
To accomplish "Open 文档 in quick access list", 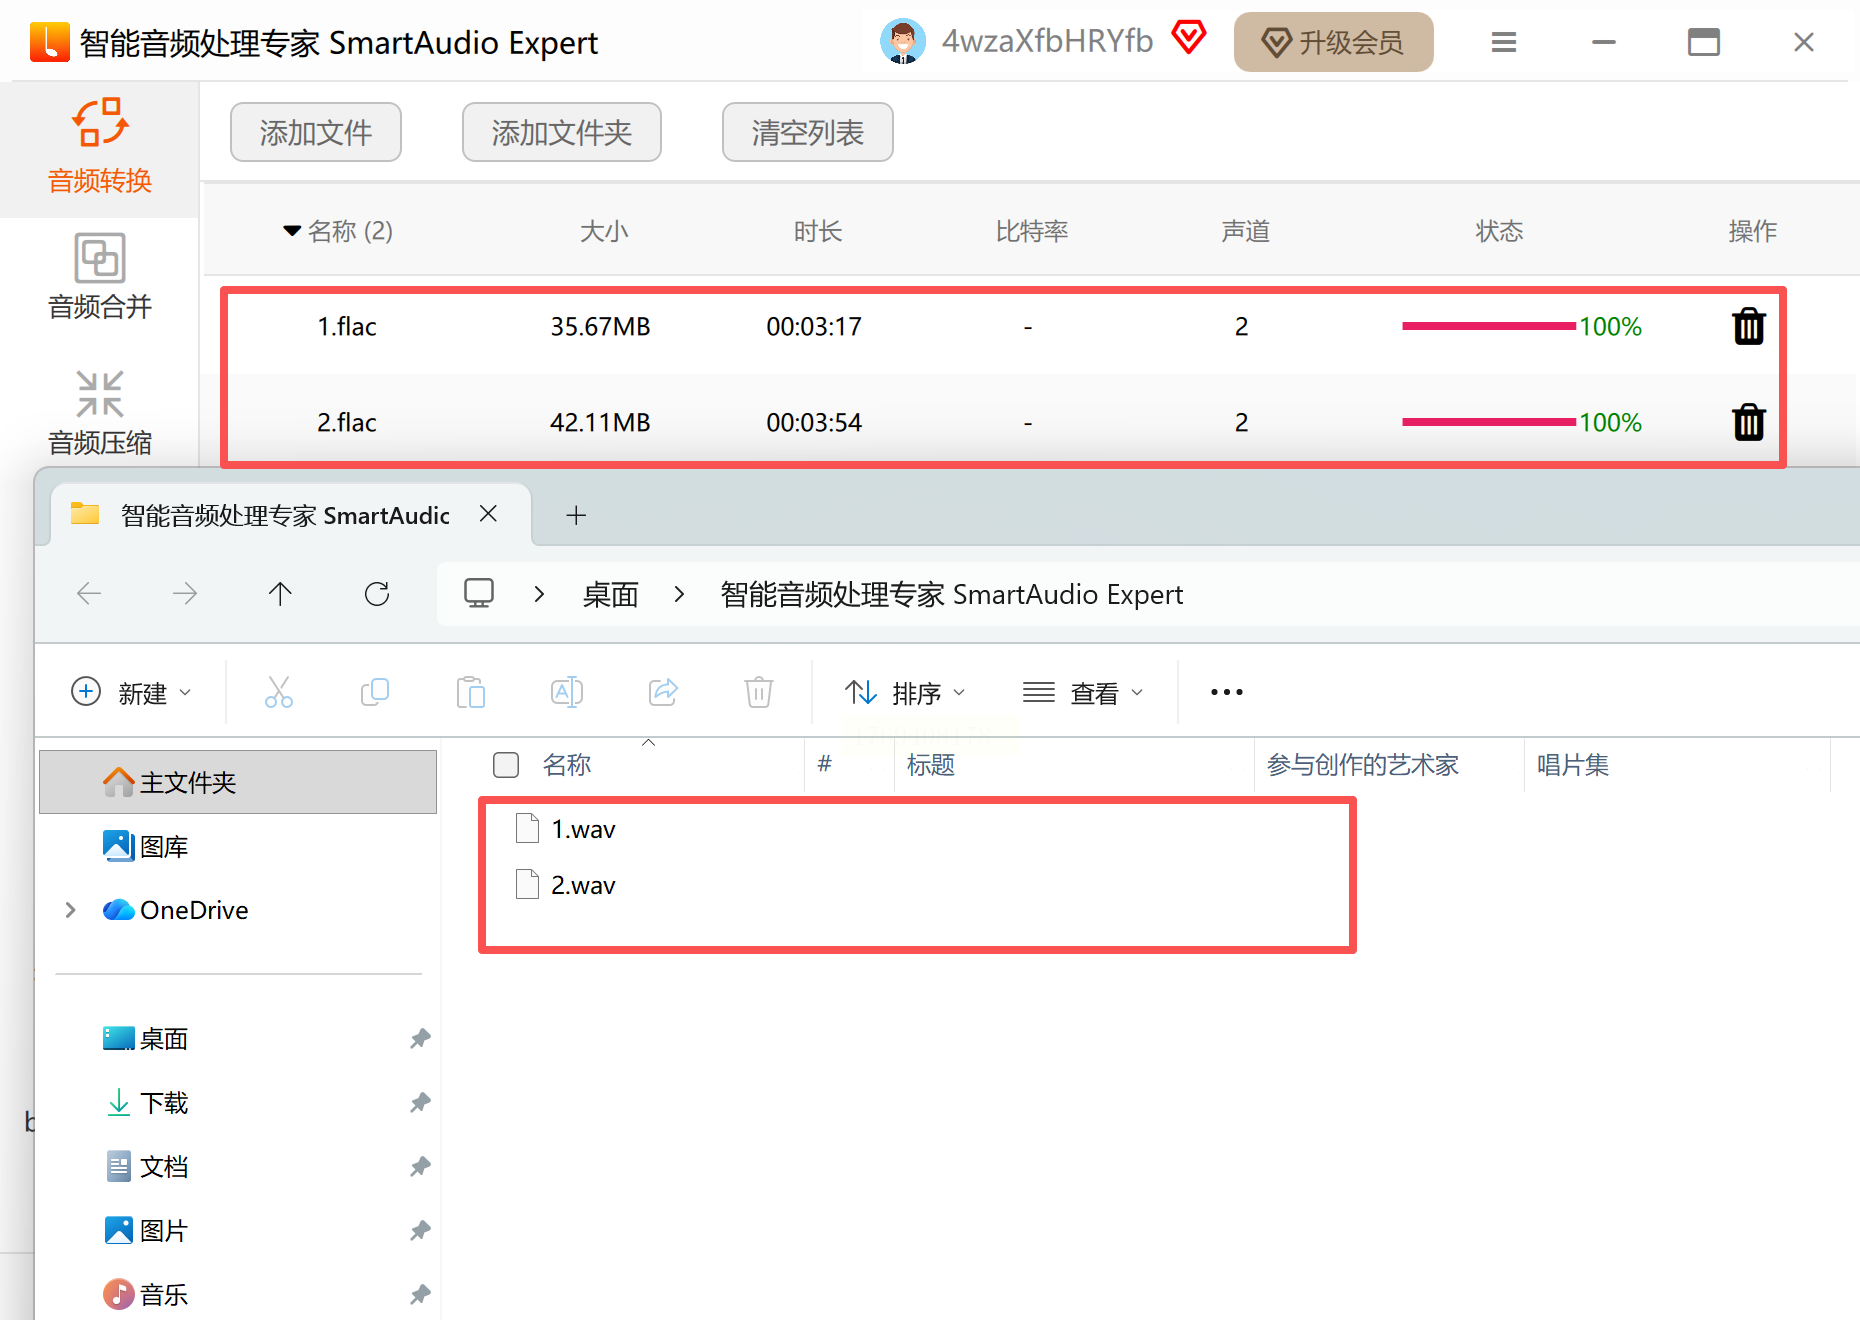I will [x=146, y=1167].
